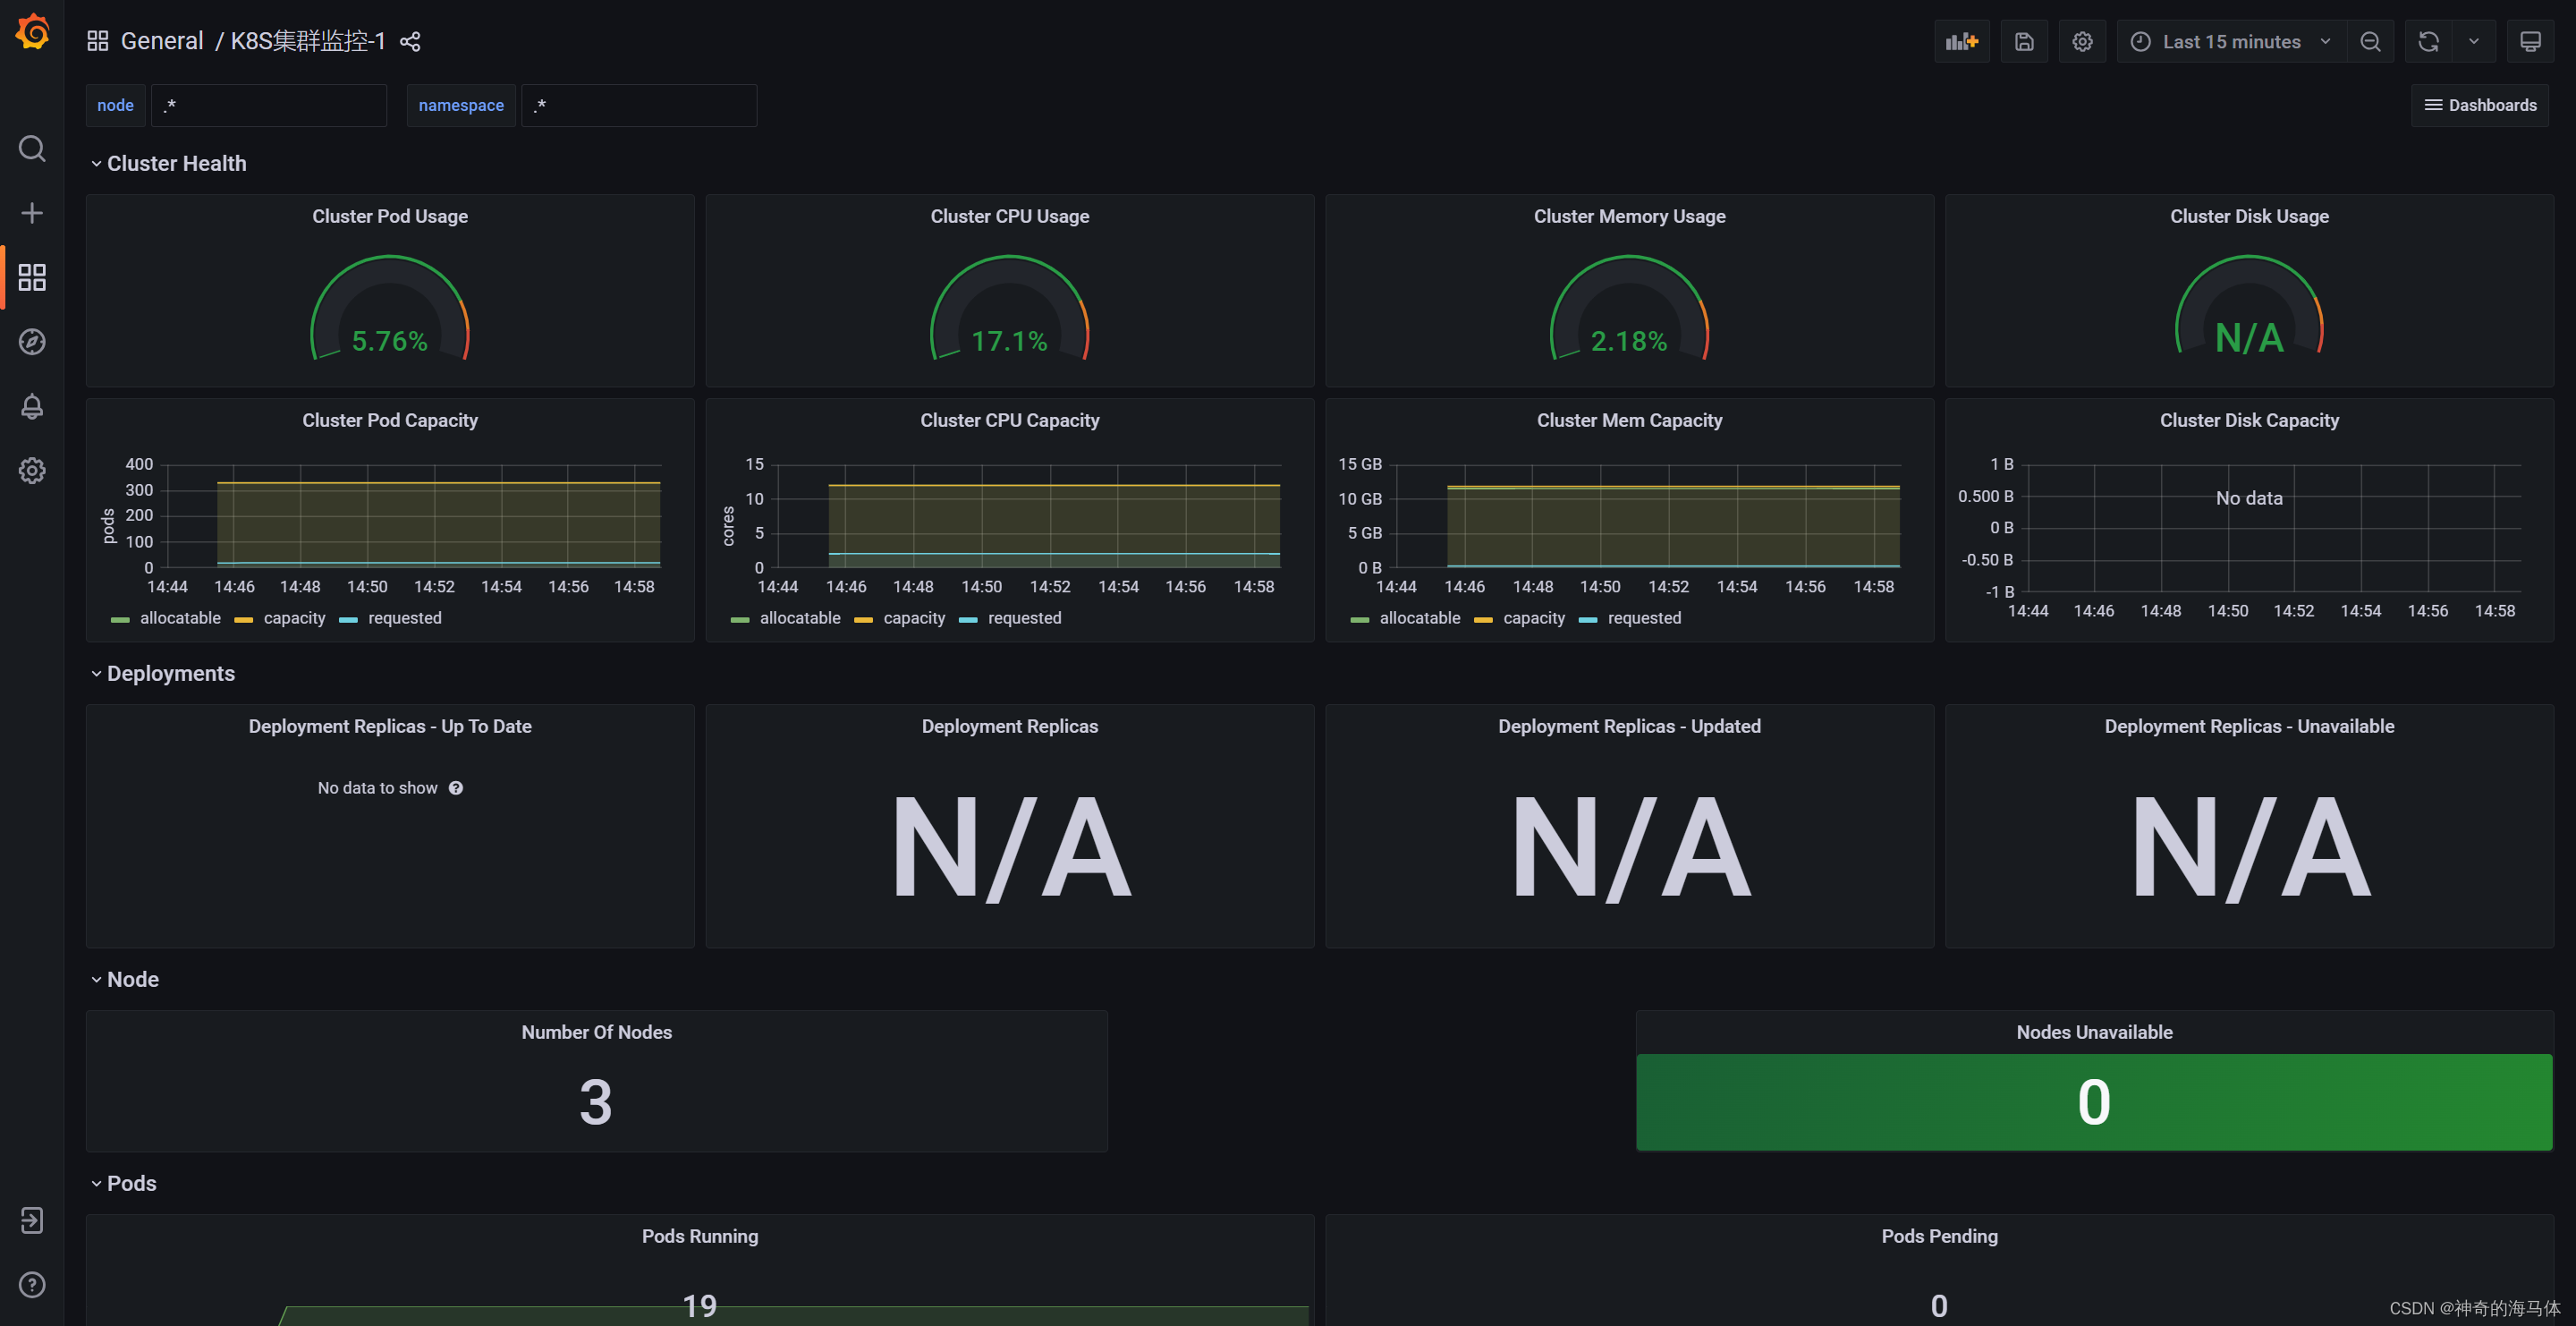Click the Cluster CPU Usage 17.1% gauge
The image size is (2576, 1326).
pos(1010,310)
